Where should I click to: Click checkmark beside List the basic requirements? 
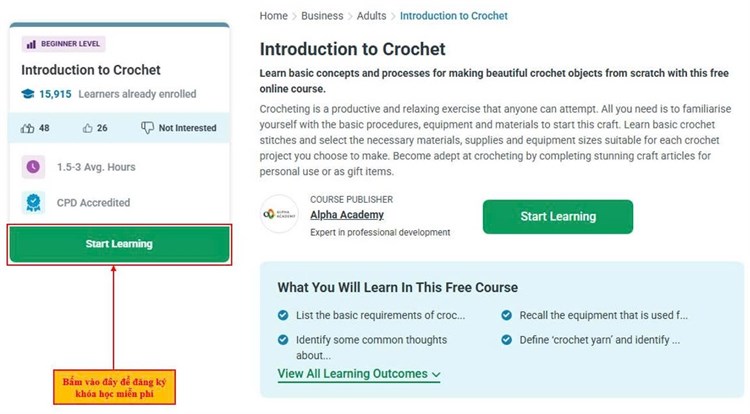283,316
